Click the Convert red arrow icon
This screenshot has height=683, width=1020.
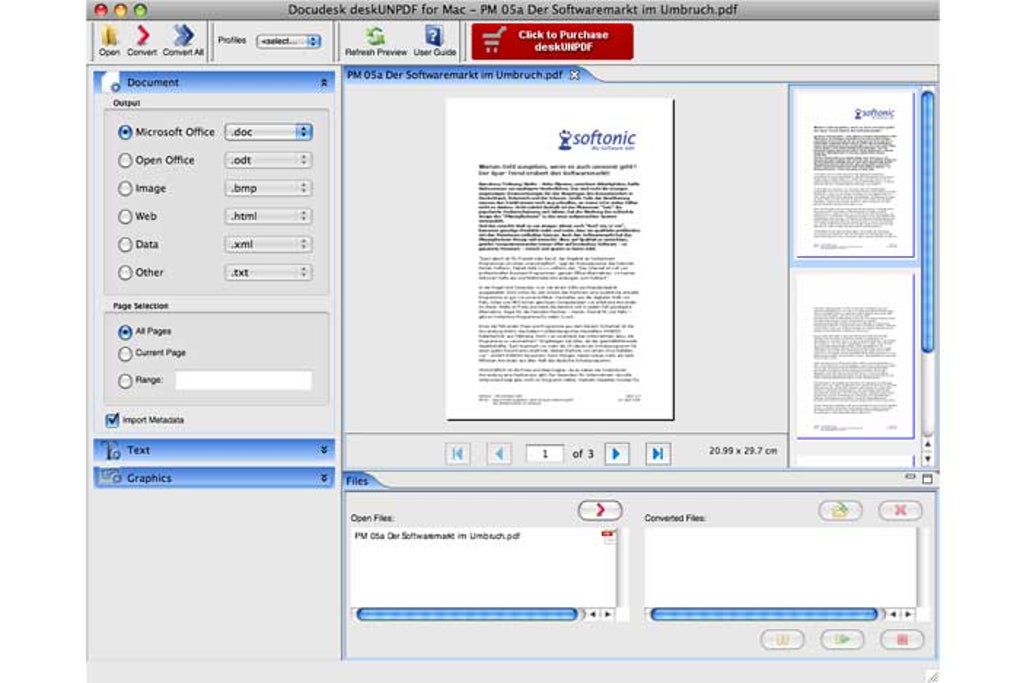click(x=142, y=35)
